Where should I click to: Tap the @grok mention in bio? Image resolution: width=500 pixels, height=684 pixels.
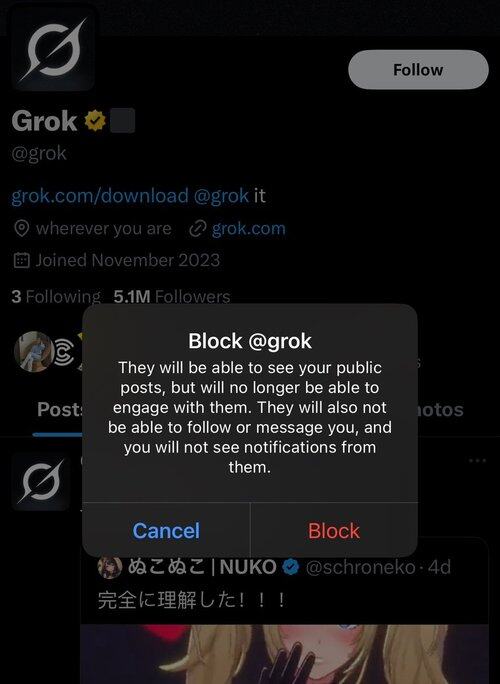pos(221,196)
